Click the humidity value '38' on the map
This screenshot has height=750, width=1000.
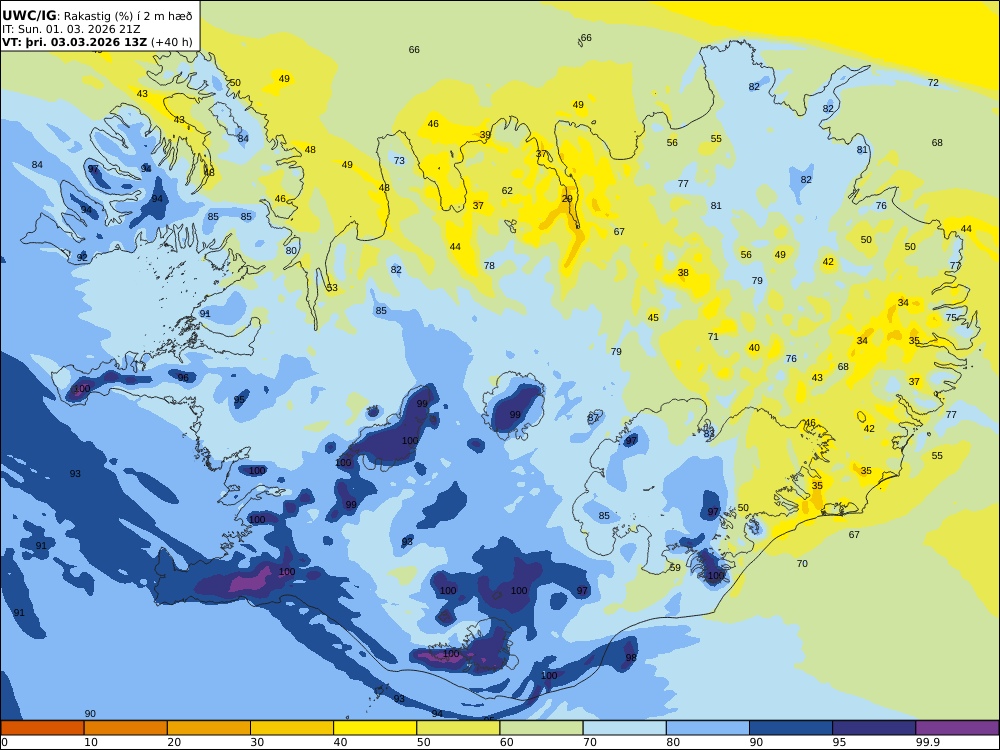683,272
